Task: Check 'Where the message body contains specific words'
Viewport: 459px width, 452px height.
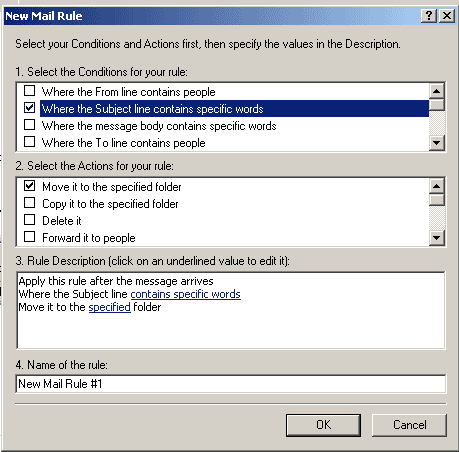Action: click(30, 125)
